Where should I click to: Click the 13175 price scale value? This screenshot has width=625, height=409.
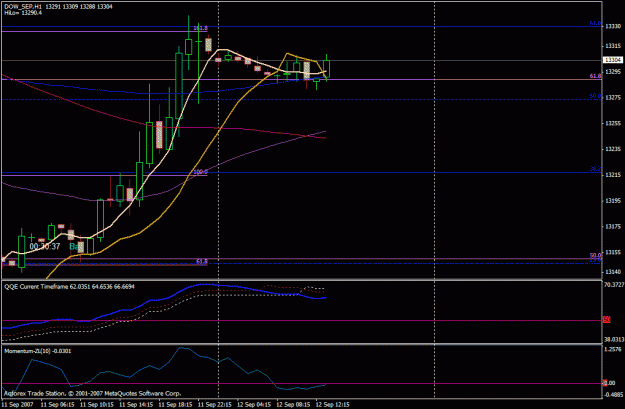click(613, 227)
